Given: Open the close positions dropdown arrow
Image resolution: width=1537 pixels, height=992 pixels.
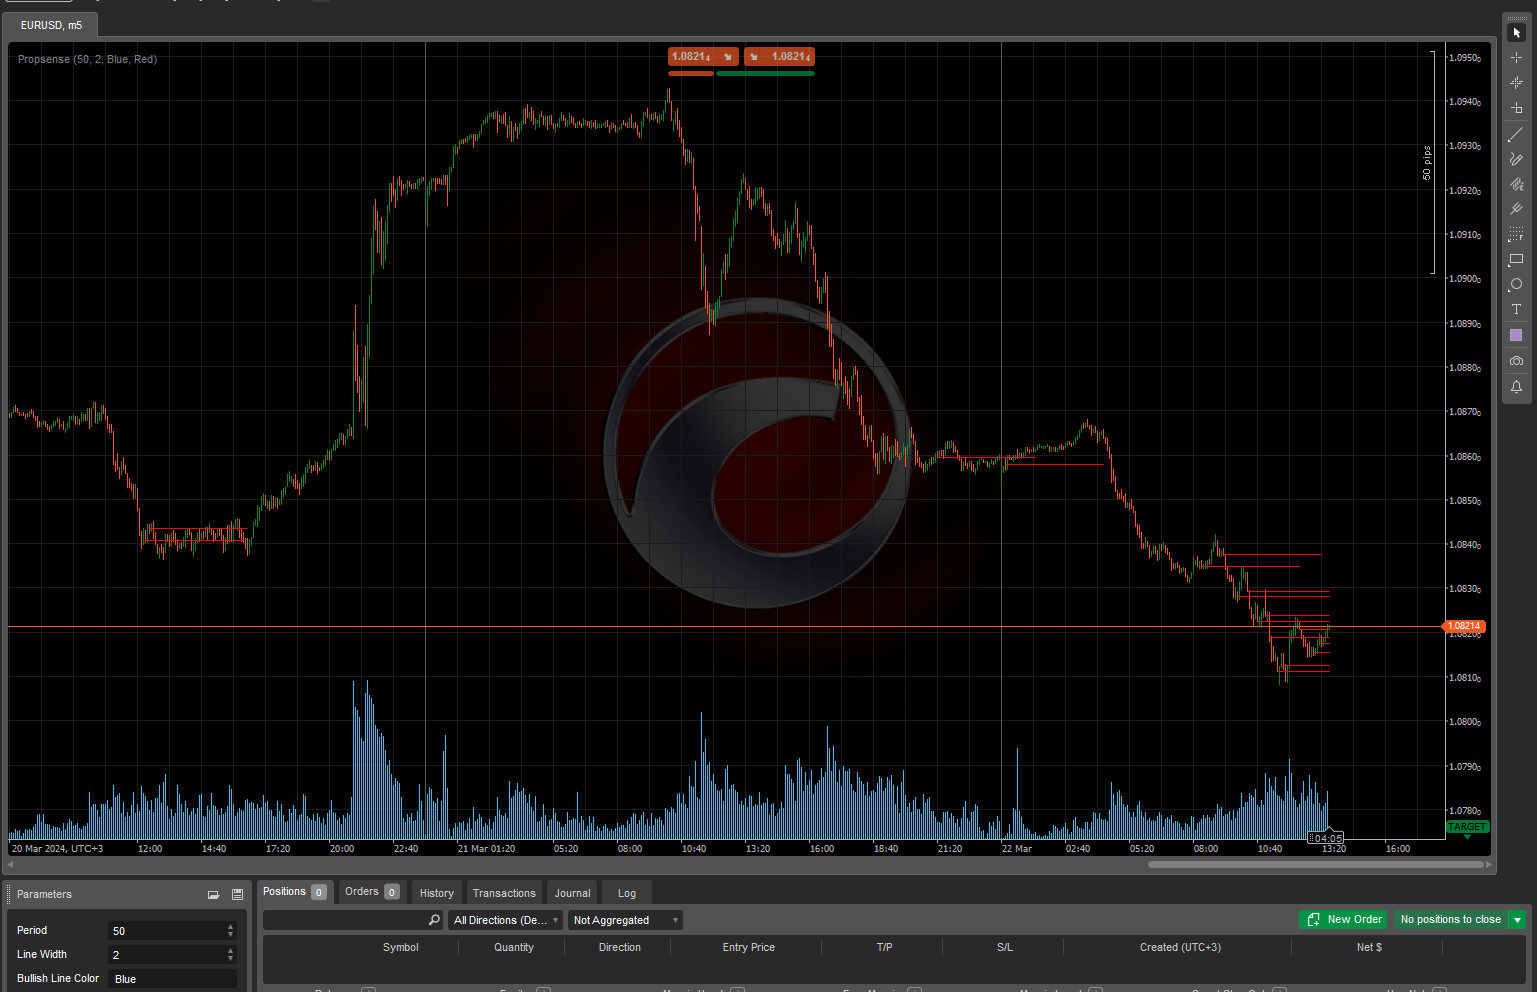Looking at the screenshot, I should point(1517,920).
